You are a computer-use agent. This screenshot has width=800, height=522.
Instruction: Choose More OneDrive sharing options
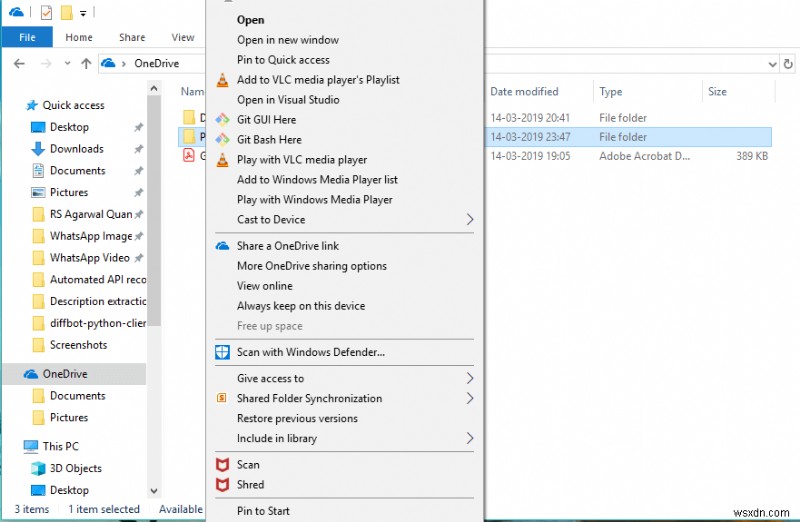(x=345, y=266)
